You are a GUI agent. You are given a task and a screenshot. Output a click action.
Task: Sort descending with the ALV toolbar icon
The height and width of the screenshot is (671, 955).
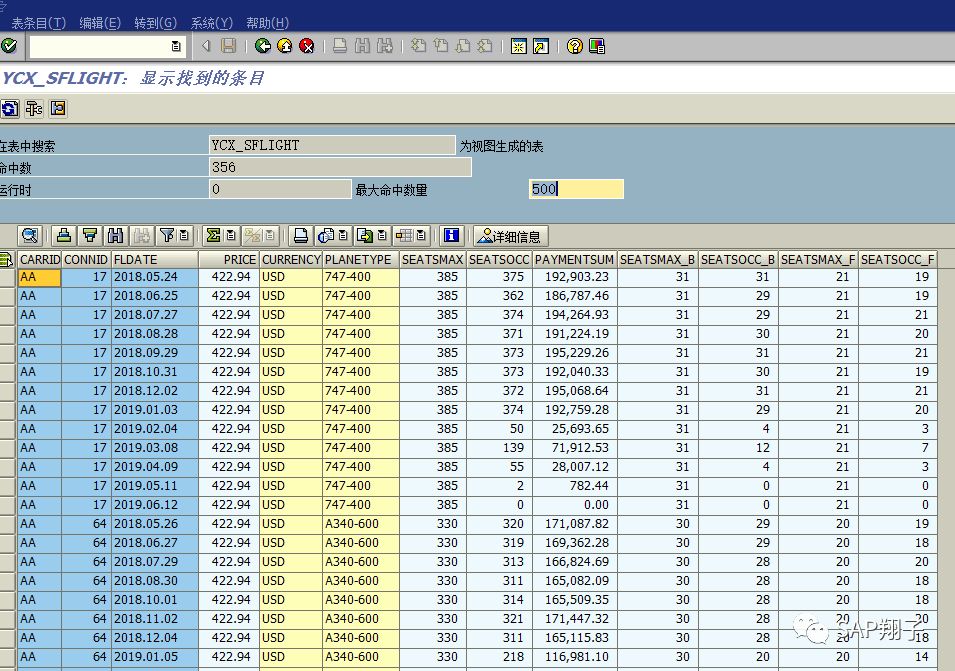[x=90, y=236]
